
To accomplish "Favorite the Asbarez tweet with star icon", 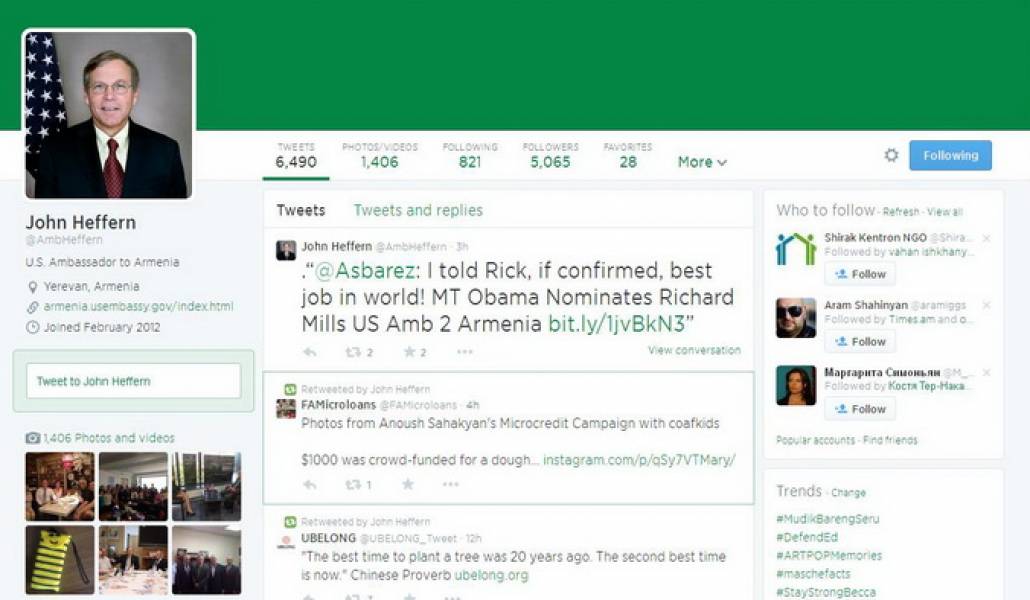I will coord(413,352).
